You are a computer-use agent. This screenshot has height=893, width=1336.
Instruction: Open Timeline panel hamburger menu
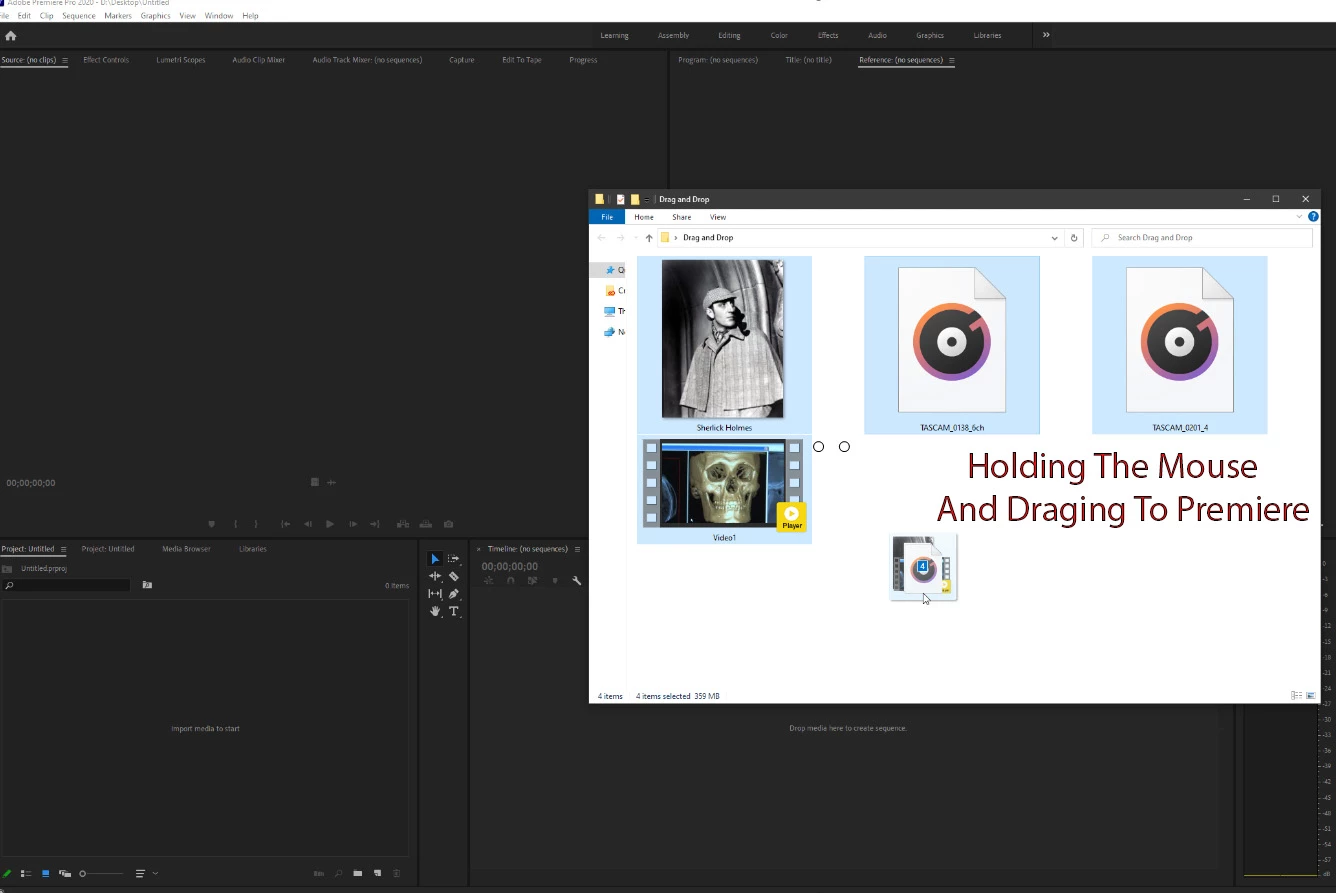(x=577, y=549)
